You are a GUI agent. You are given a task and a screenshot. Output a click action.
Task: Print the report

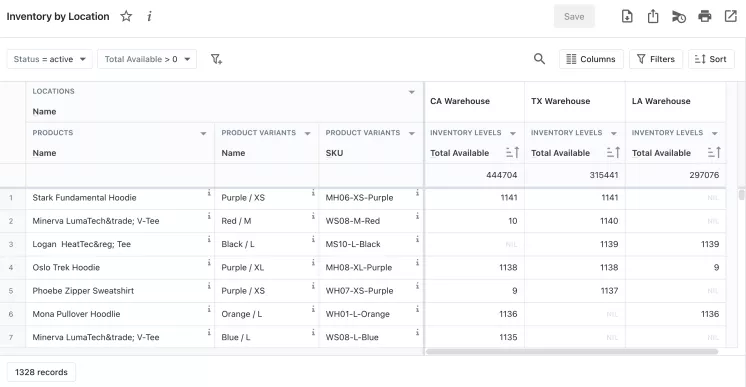pyautogui.click(x=705, y=16)
